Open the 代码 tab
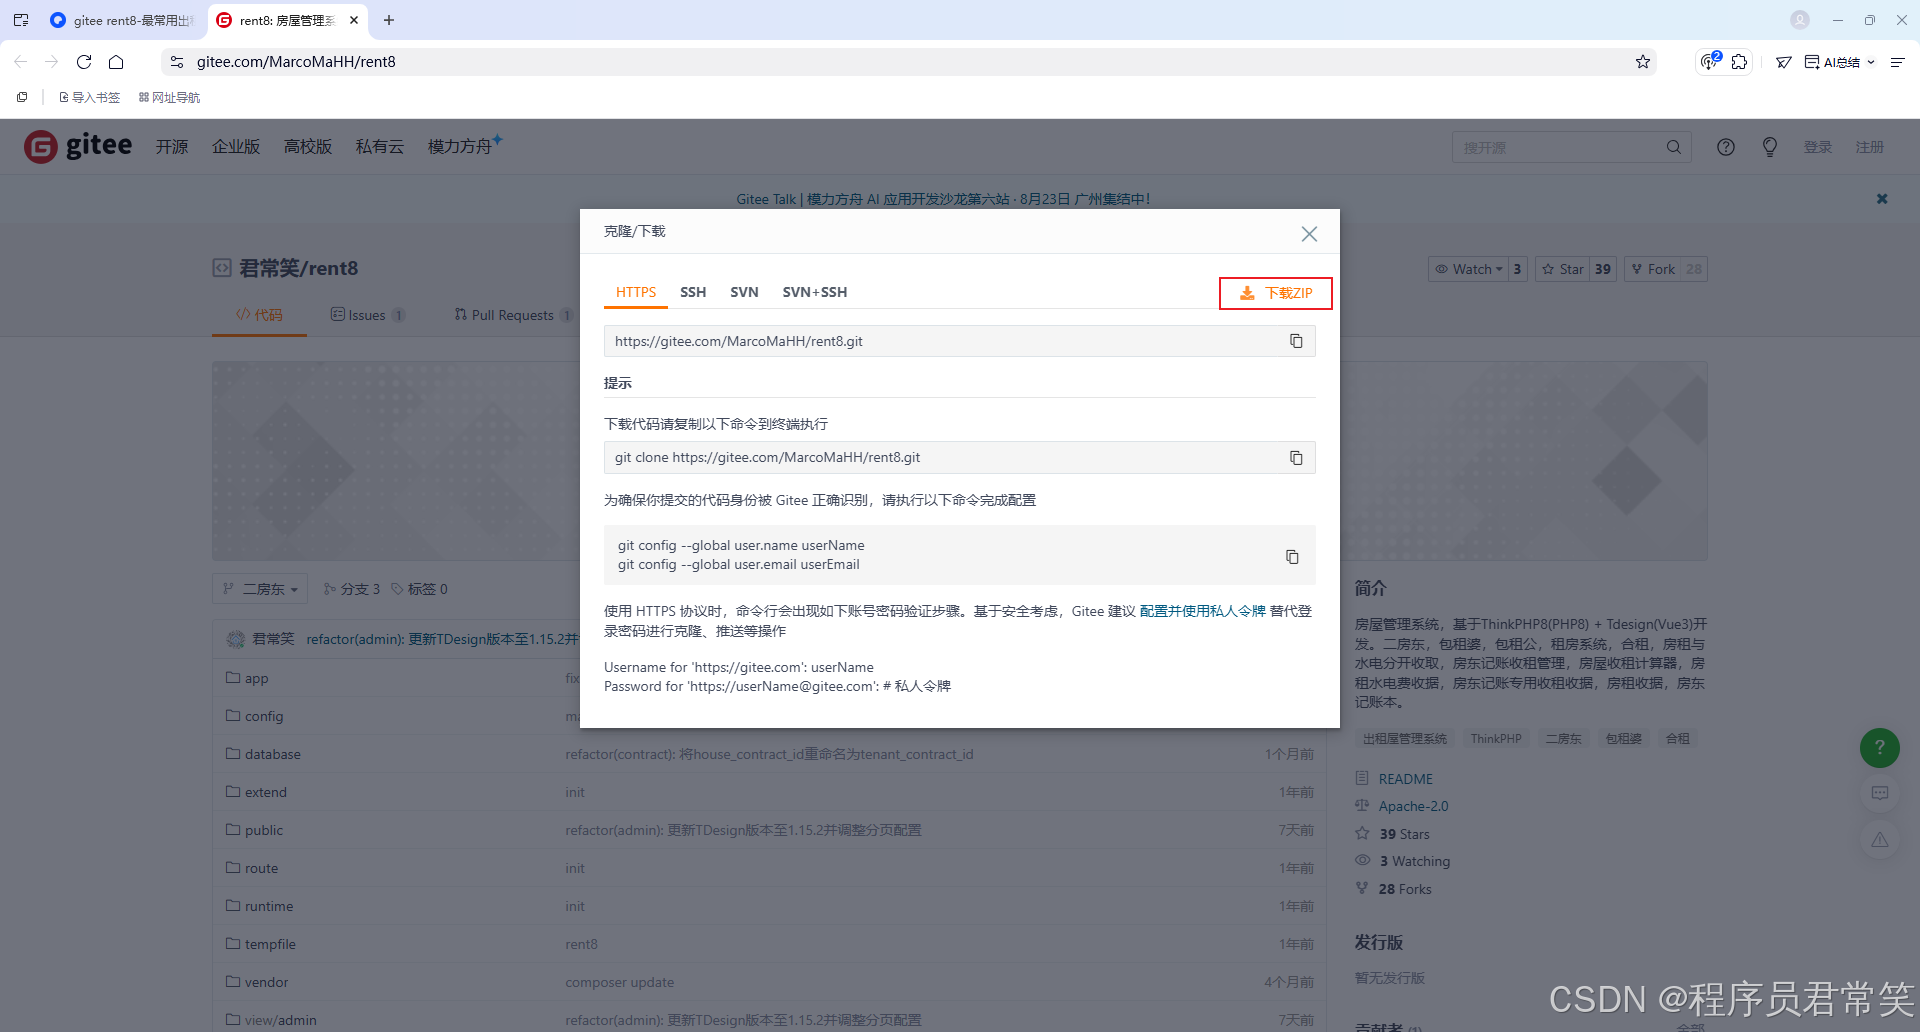Viewport: 1920px width, 1032px height. (x=259, y=315)
